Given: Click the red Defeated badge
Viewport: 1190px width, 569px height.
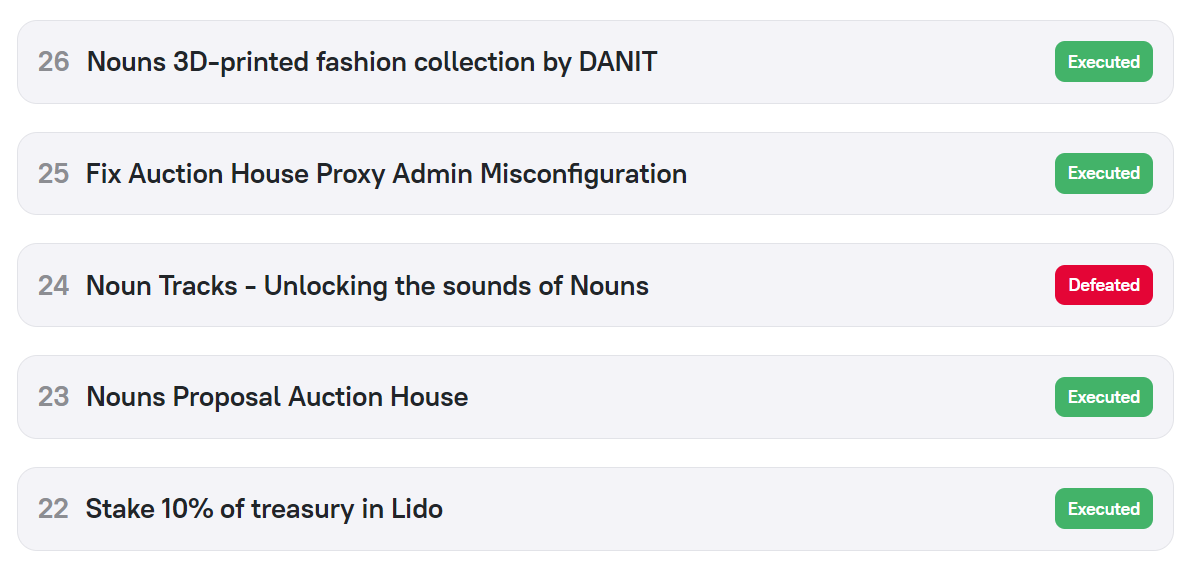Looking at the screenshot, I should pos(1103,285).
